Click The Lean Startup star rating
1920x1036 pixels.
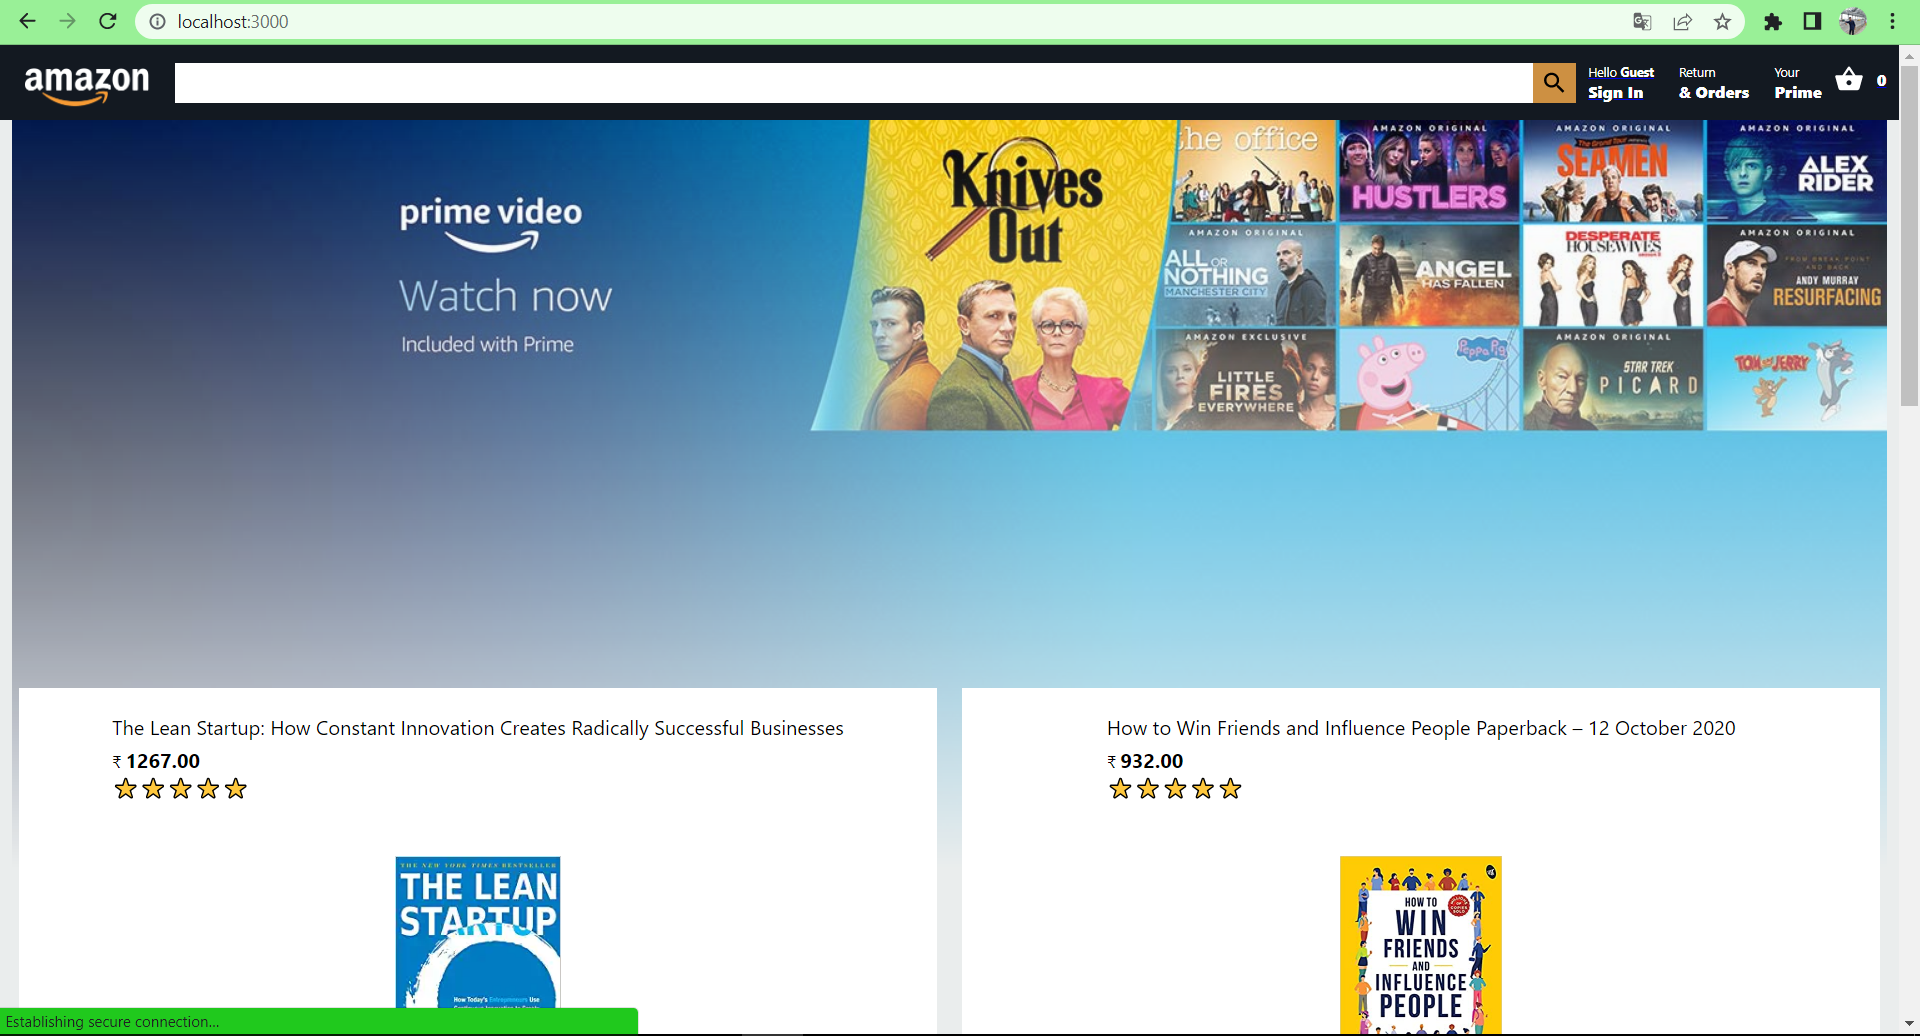180,789
